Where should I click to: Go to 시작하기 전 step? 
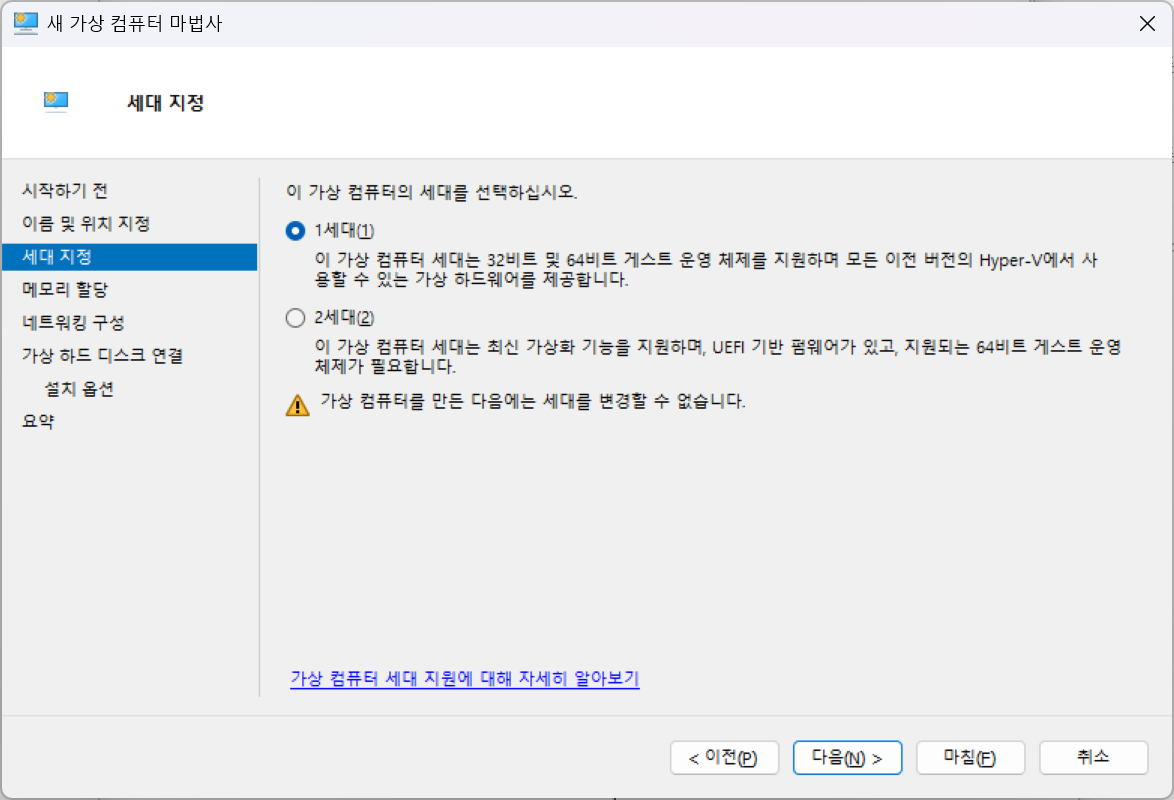click(65, 191)
